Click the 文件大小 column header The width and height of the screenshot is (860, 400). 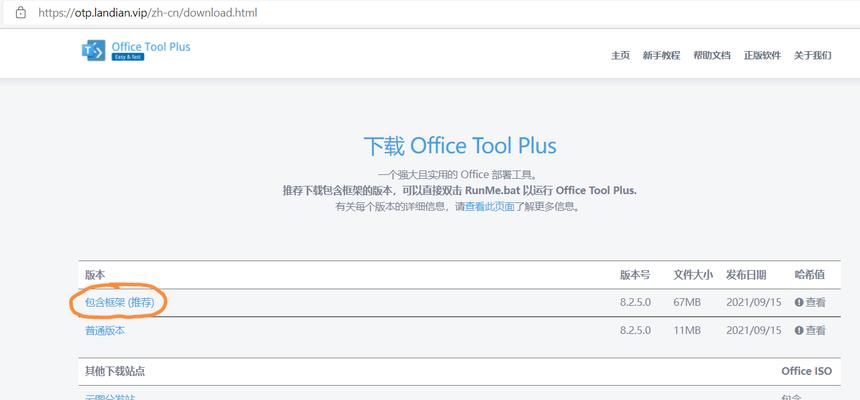point(693,275)
